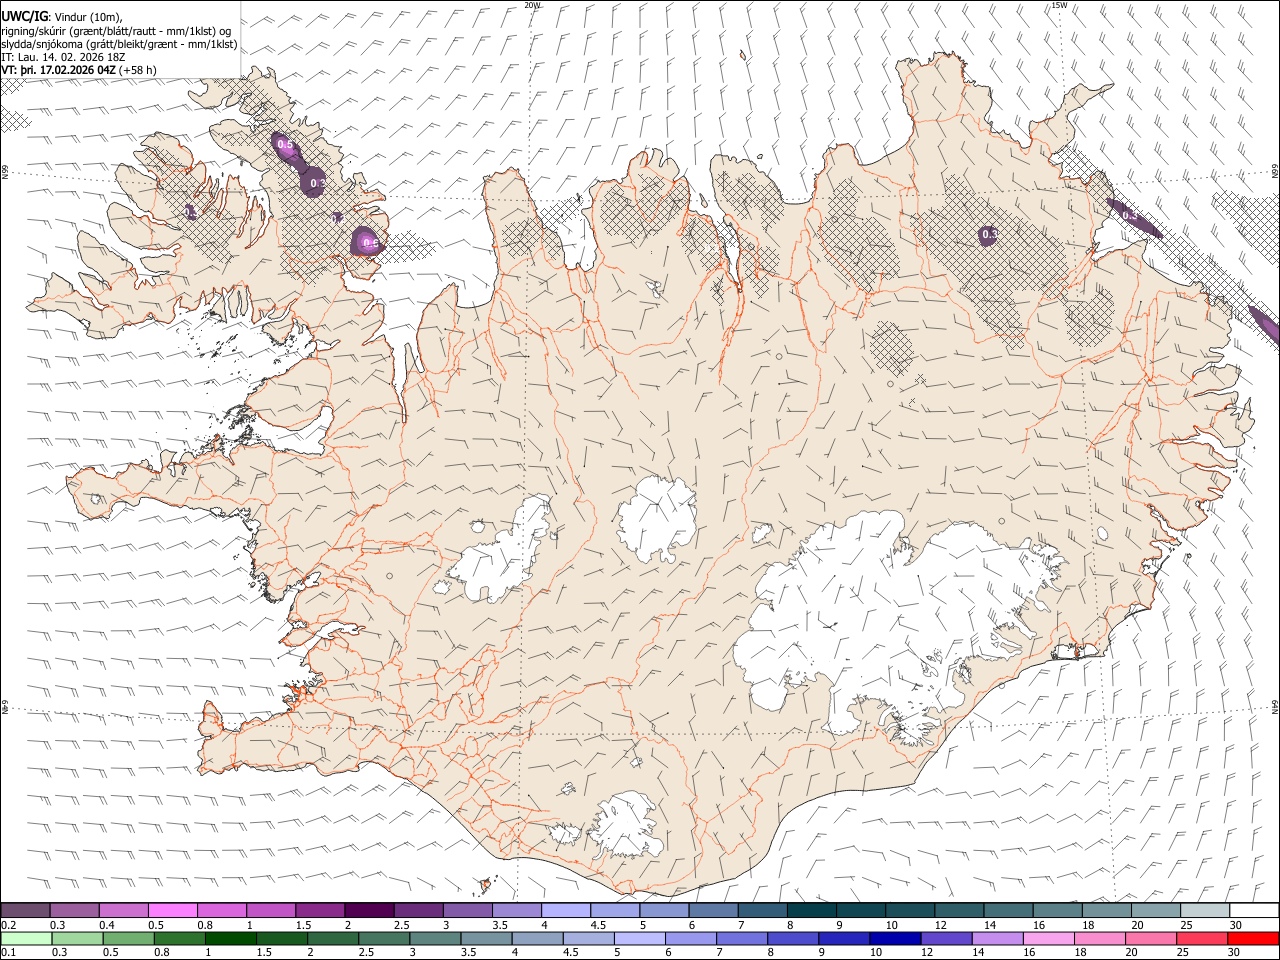1280x960 pixels.
Task: Click the upper legend swatch between 12 and 14
Action: (x=959, y=910)
